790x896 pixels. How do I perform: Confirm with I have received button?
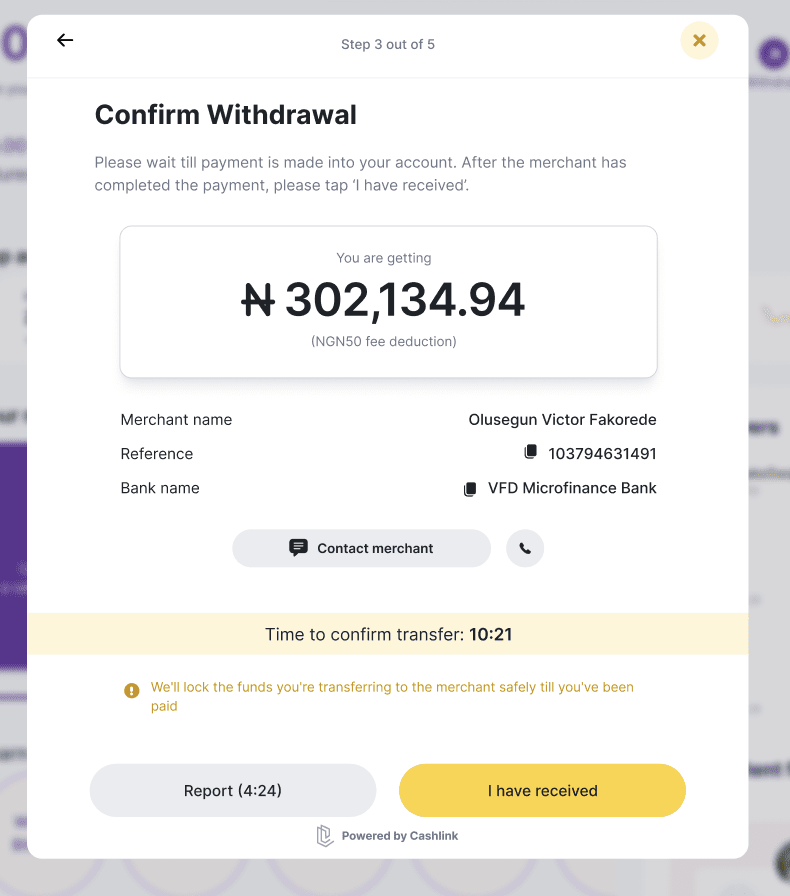(x=542, y=790)
